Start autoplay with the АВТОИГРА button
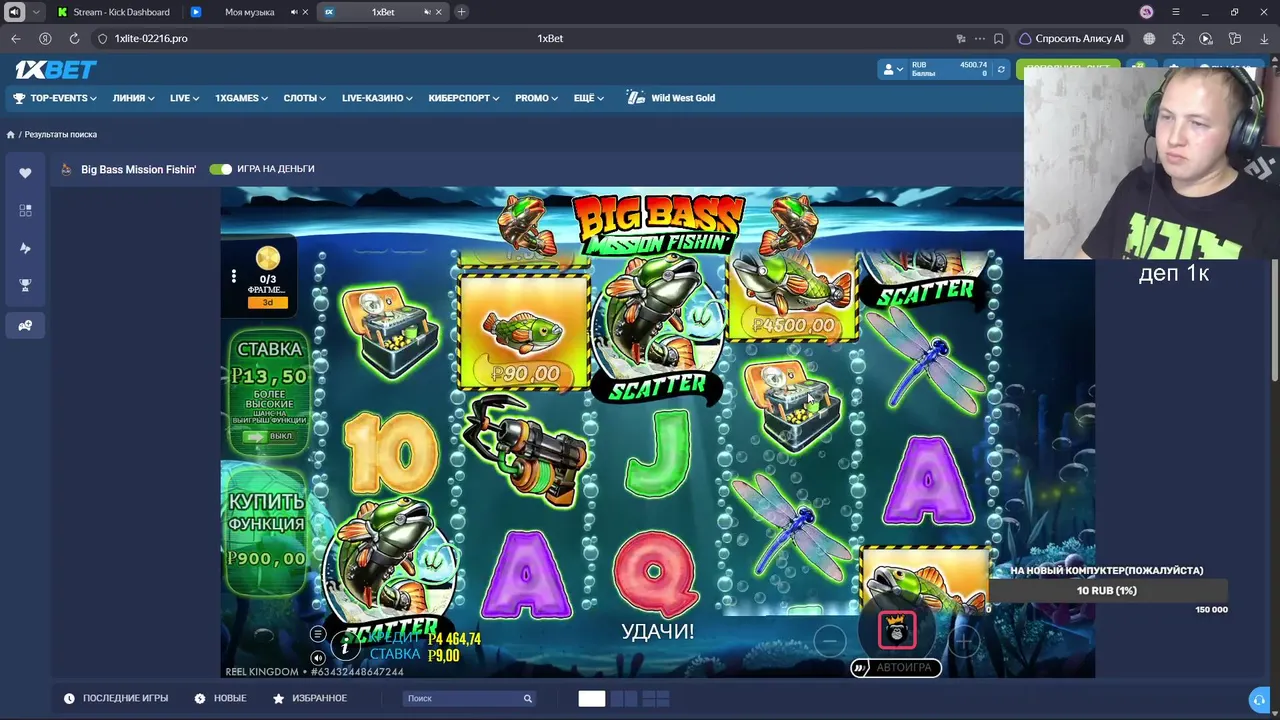Image resolution: width=1280 pixels, height=720 pixels. (x=897, y=667)
